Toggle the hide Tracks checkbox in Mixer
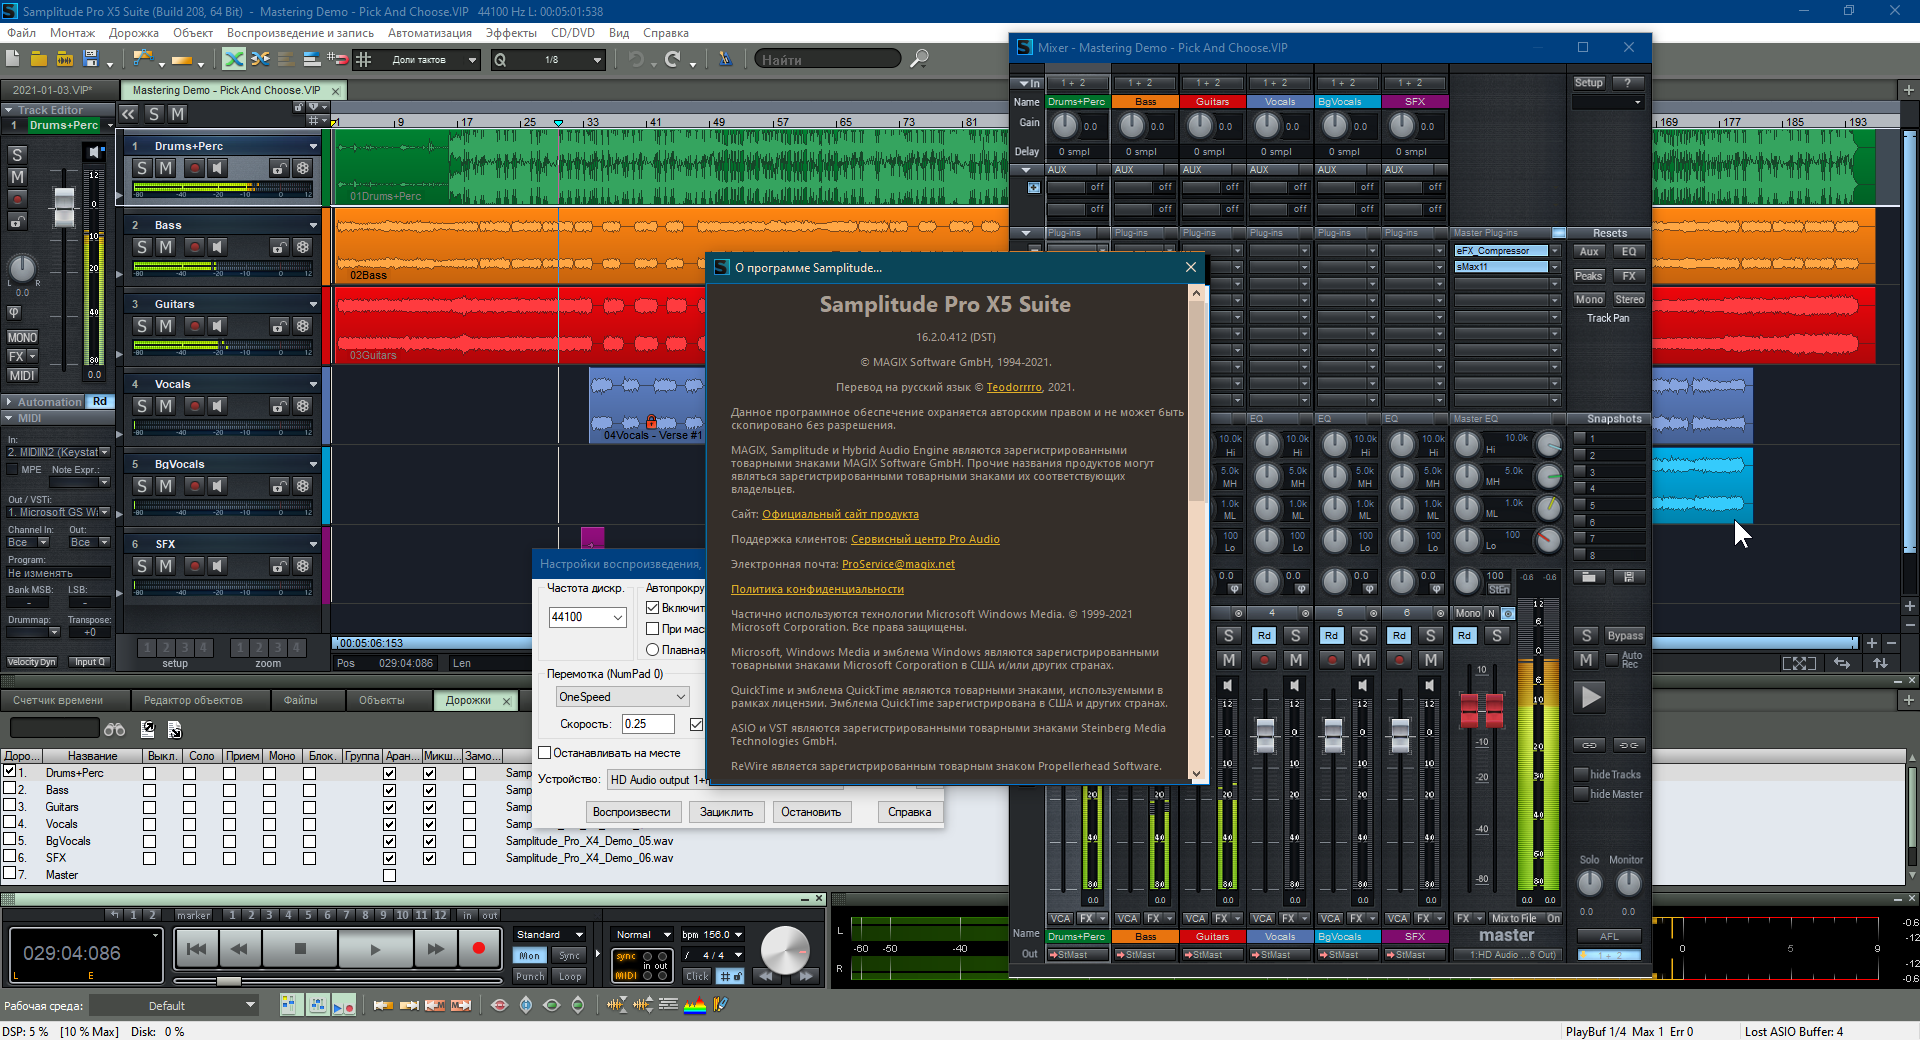The image size is (1920, 1040). (x=1581, y=774)
